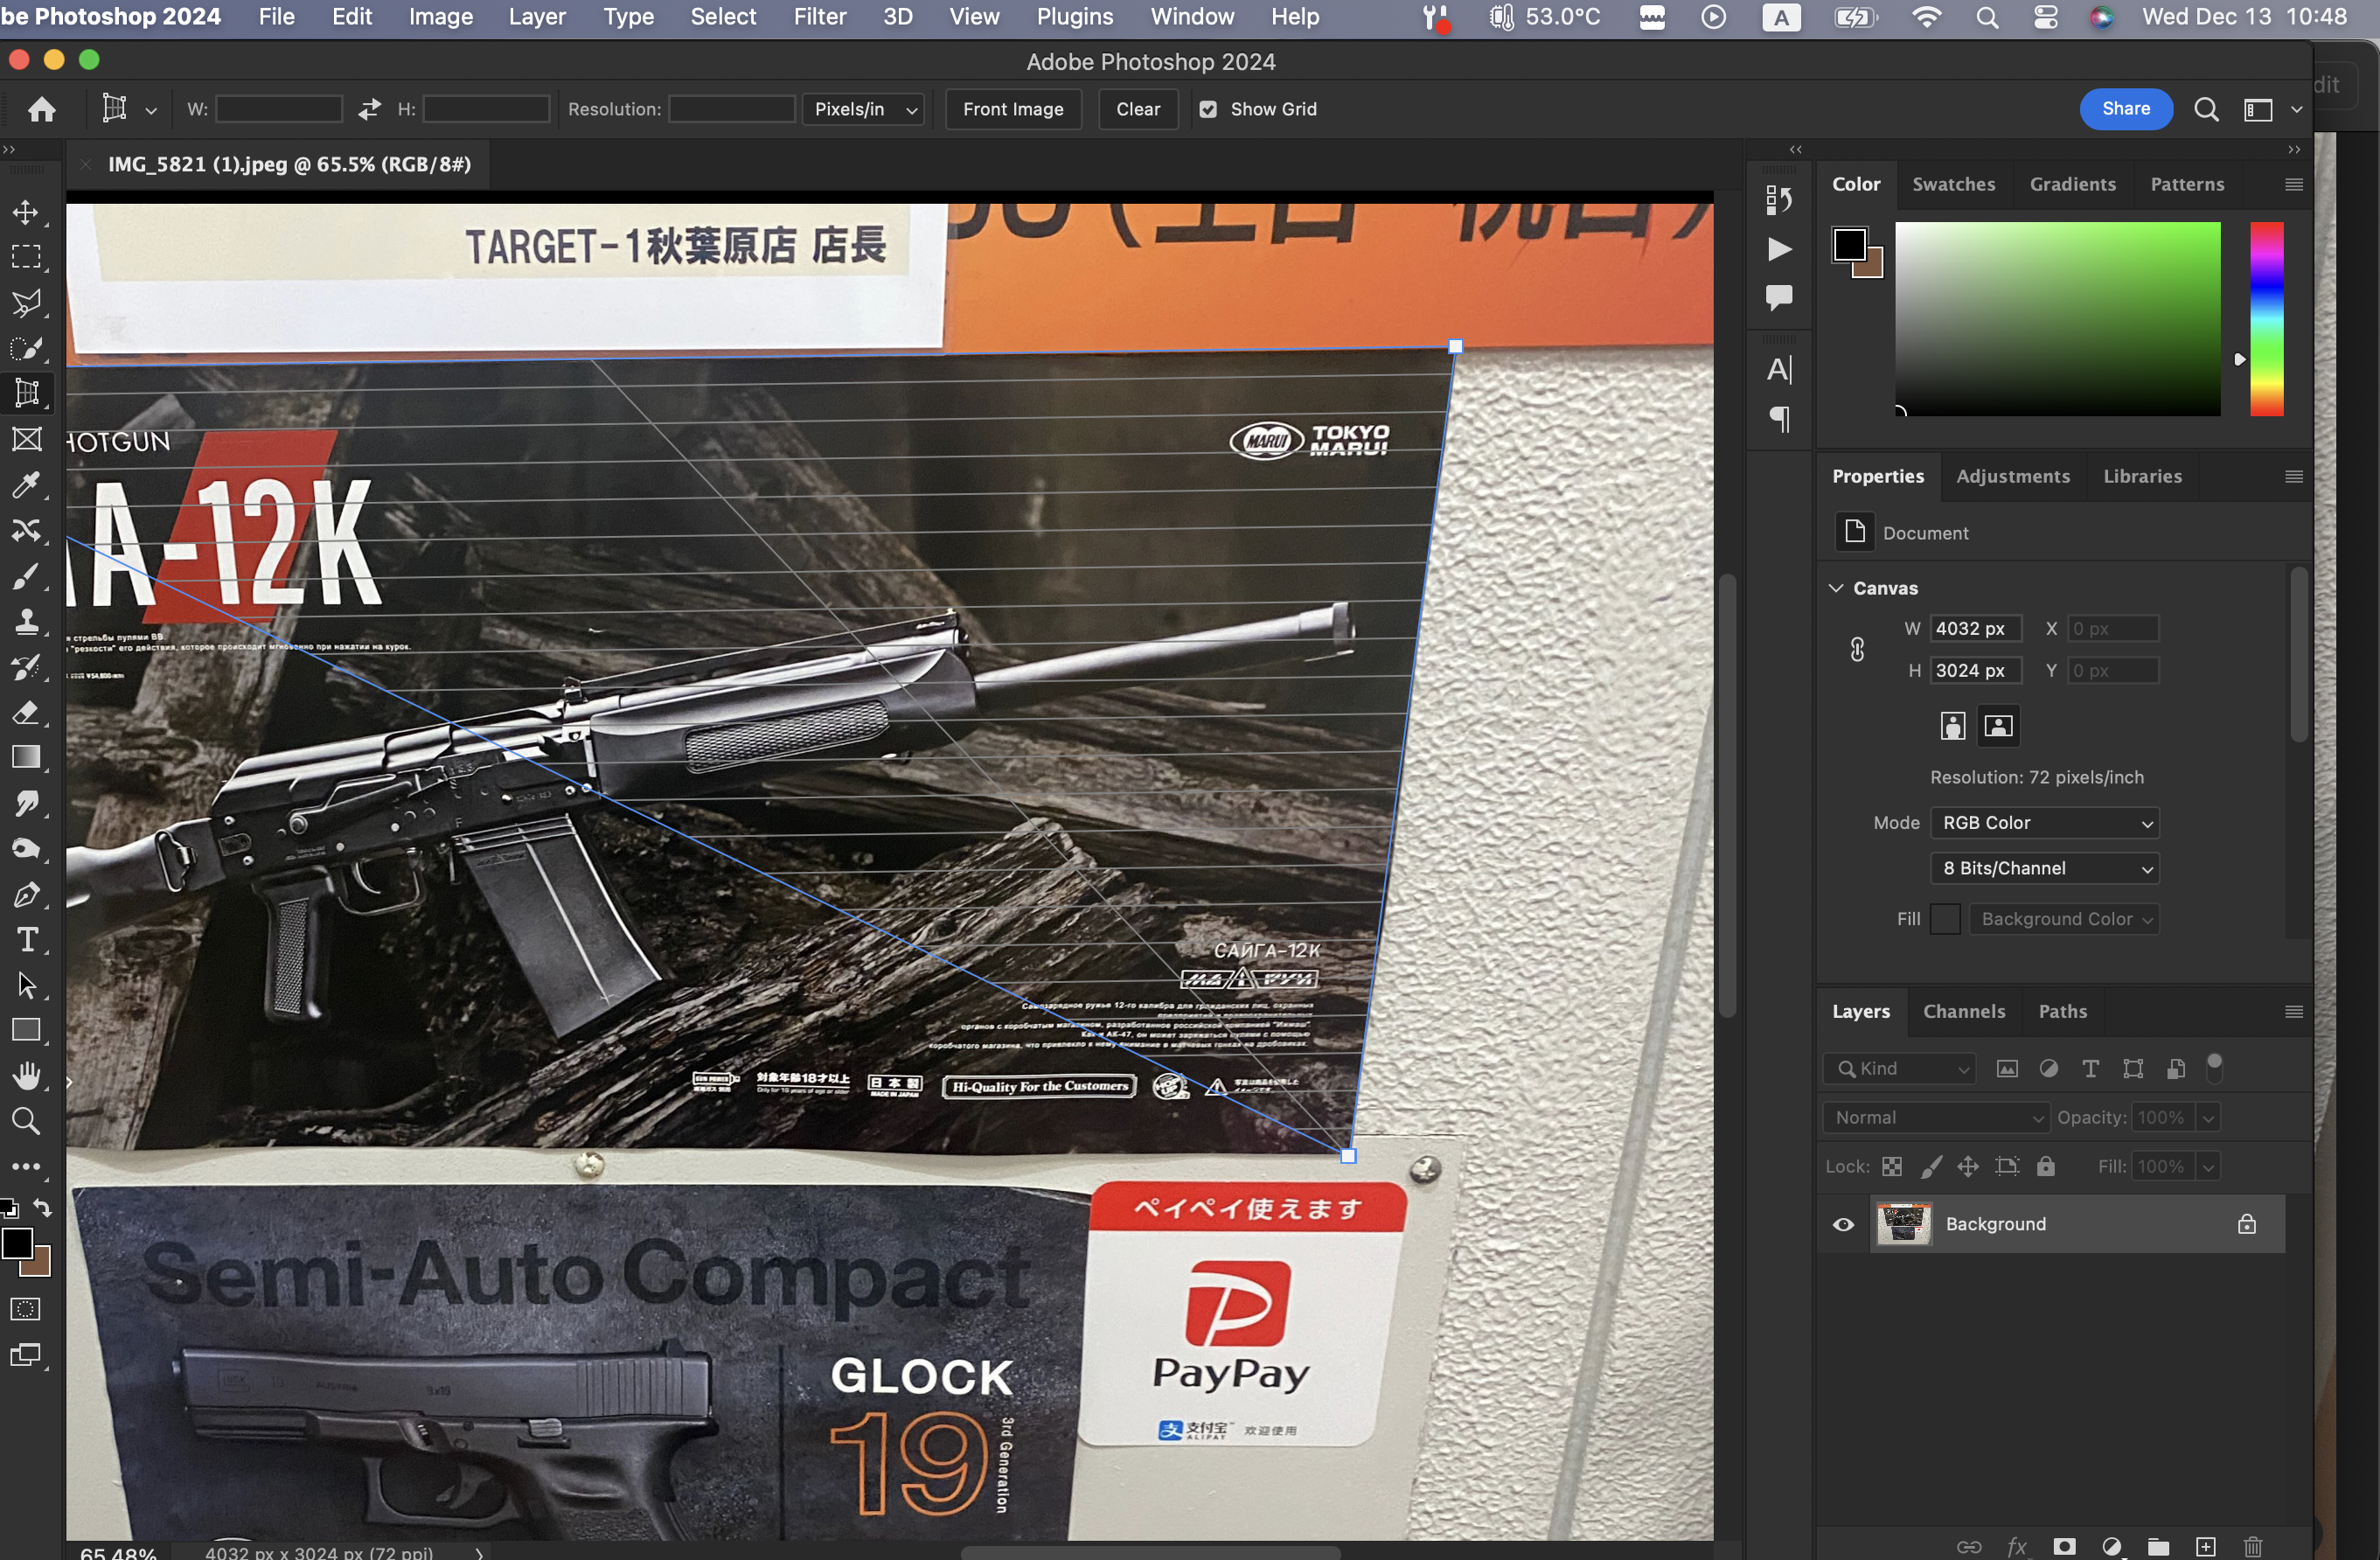
Task: Toggle the width-height link icon in Canvas
Action: pos(1857,649)
